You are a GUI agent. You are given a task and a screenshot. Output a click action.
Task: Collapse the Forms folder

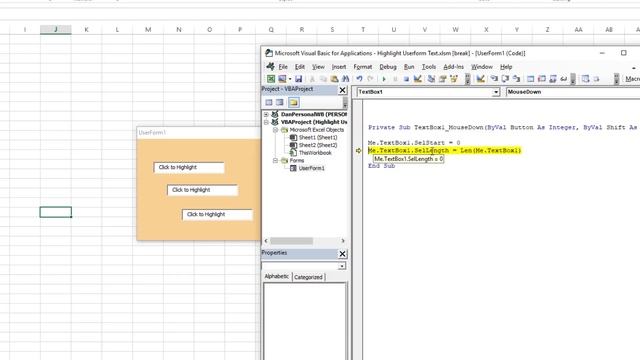point(275,160)
